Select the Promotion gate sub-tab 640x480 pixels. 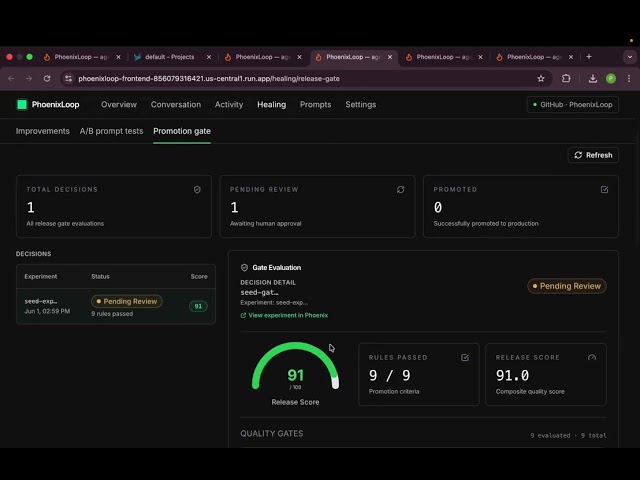pos(182,131)
